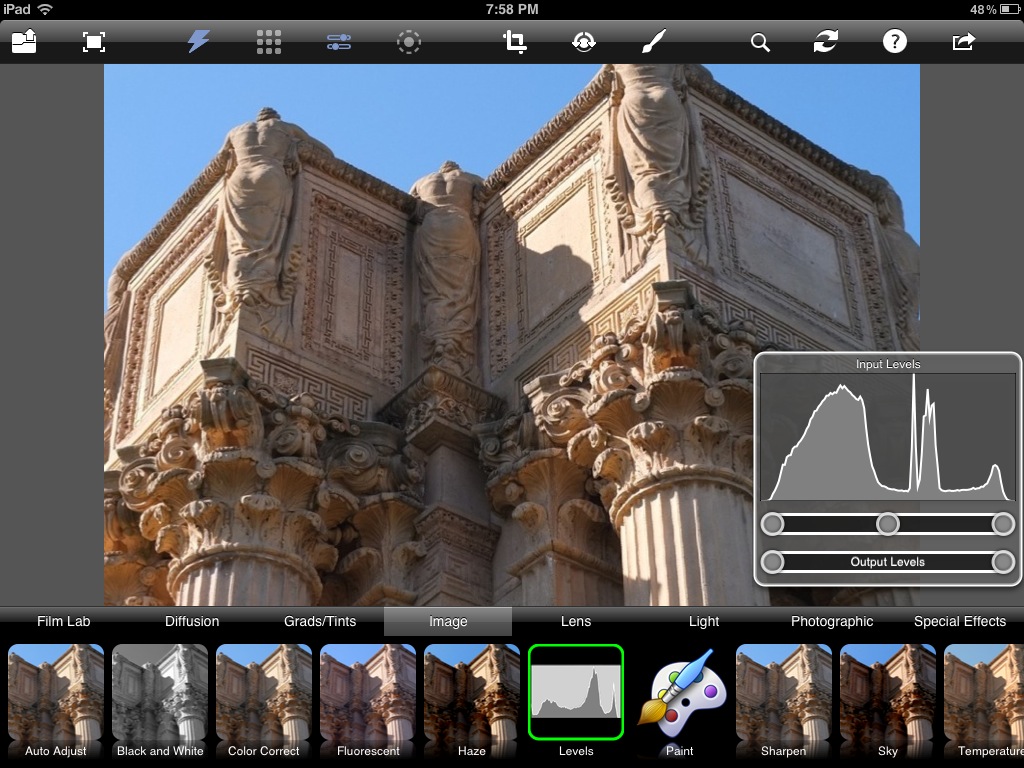Toggle the parameter sliders icon
The image size is (1024, 768).
339,42
